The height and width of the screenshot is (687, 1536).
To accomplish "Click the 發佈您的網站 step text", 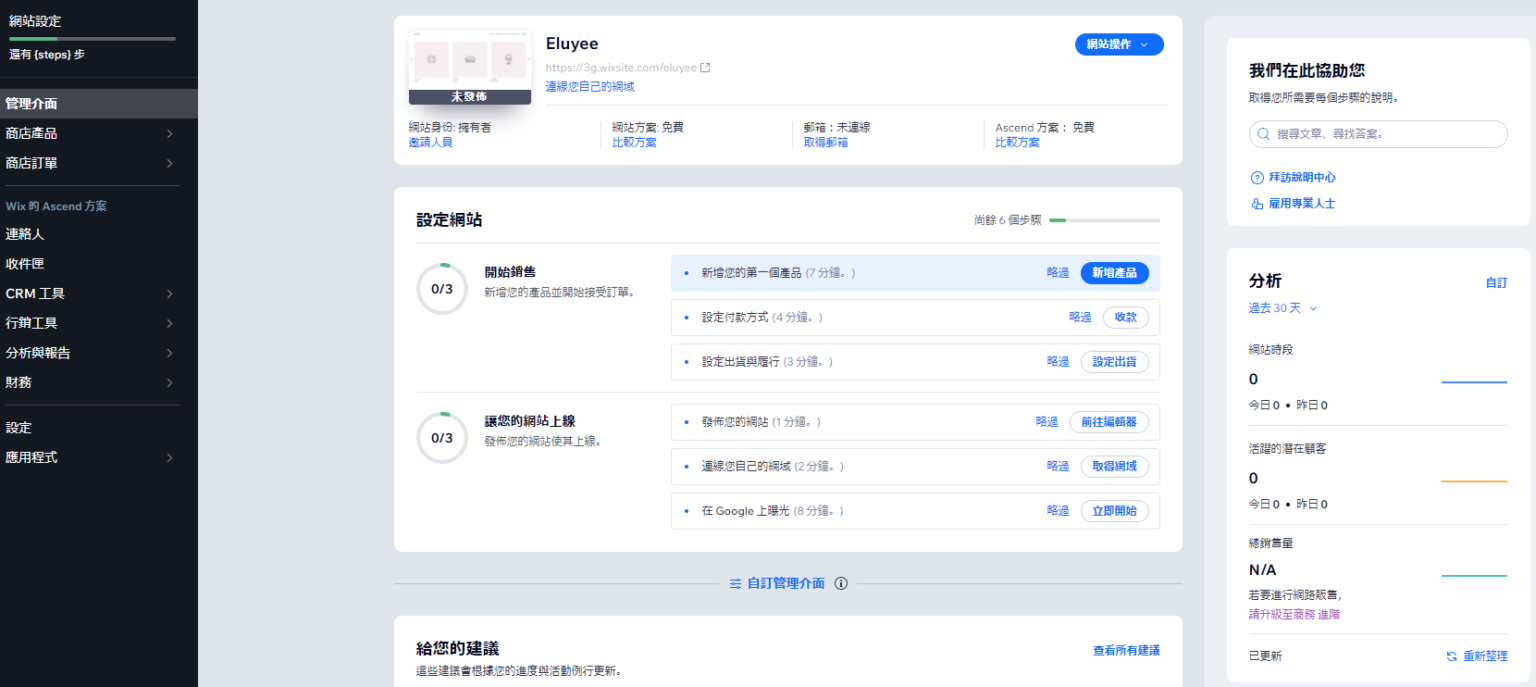I will 735,422.
